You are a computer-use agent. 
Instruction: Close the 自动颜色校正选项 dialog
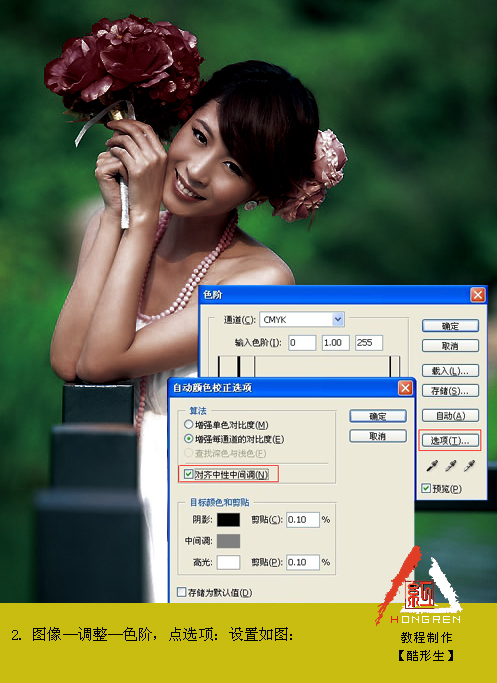pyautogui.click(x=406, y=388)
